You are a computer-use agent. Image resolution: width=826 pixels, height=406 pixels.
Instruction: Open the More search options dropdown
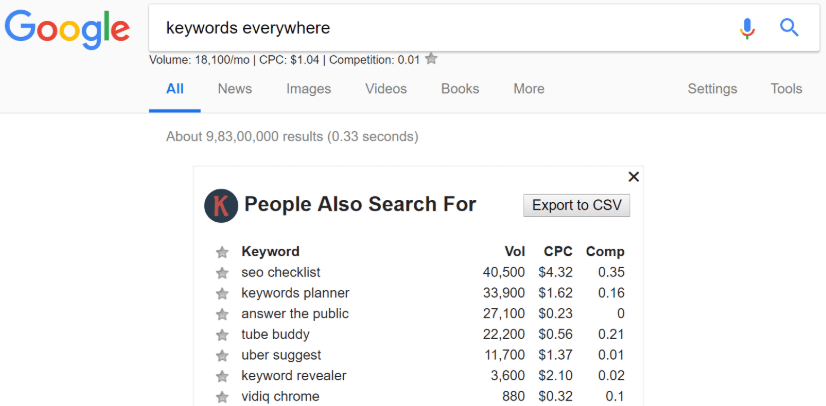coord(529,88)
